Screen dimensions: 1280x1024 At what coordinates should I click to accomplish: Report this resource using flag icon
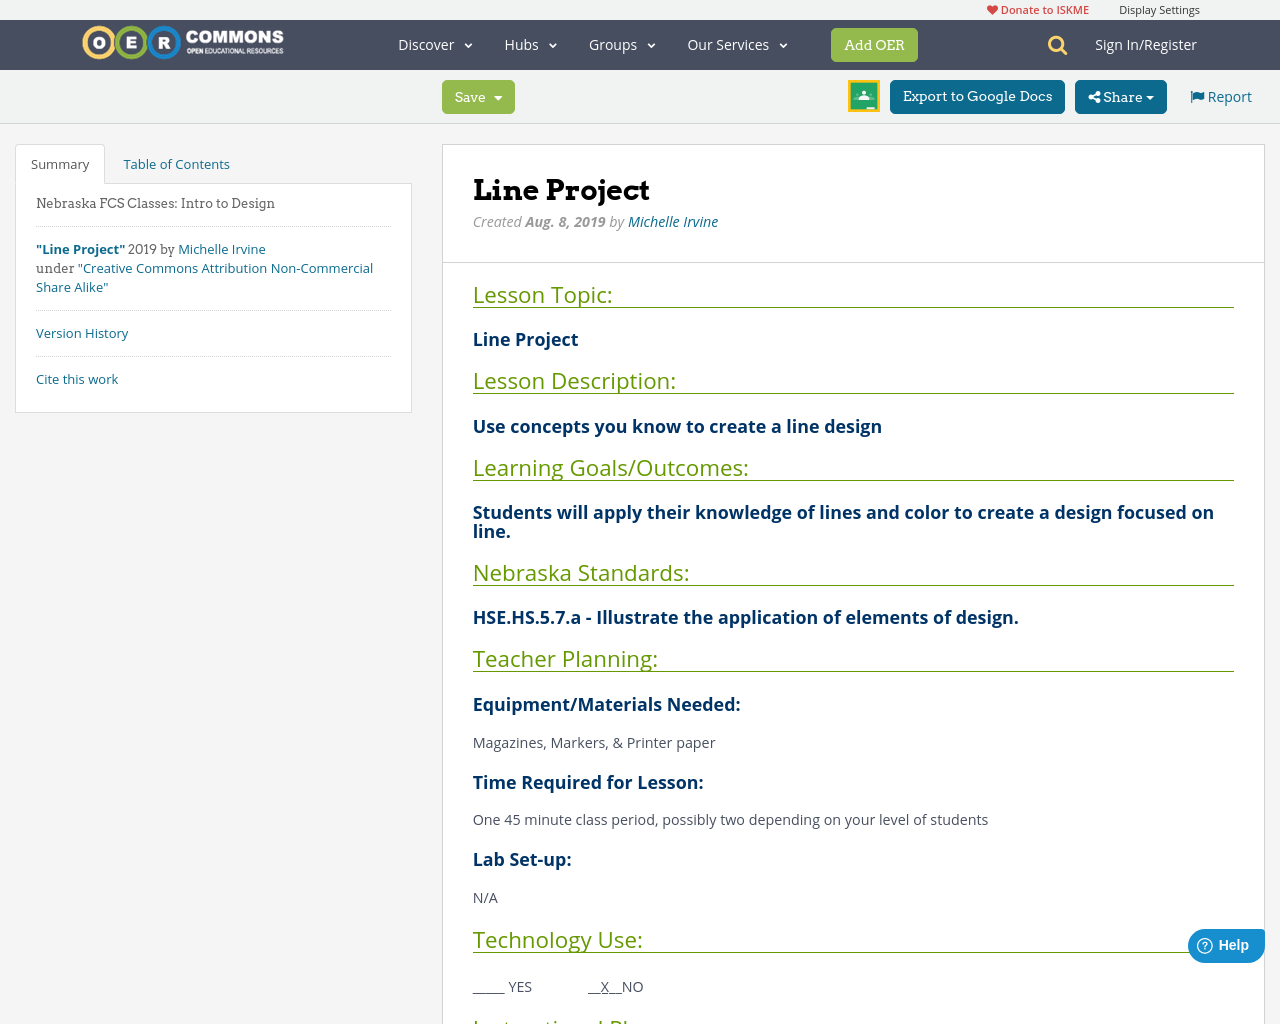coord(1219,95)
